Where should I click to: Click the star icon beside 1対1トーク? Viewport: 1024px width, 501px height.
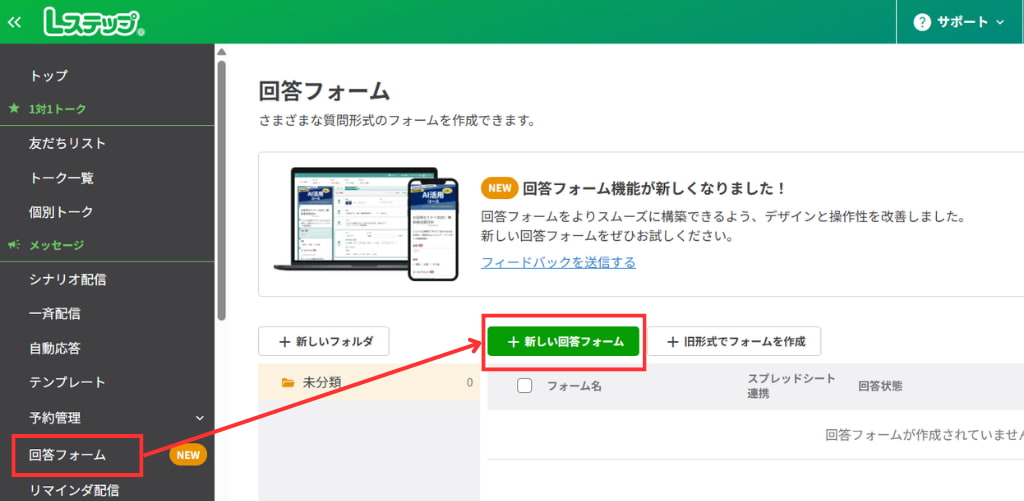coord(14,109)
